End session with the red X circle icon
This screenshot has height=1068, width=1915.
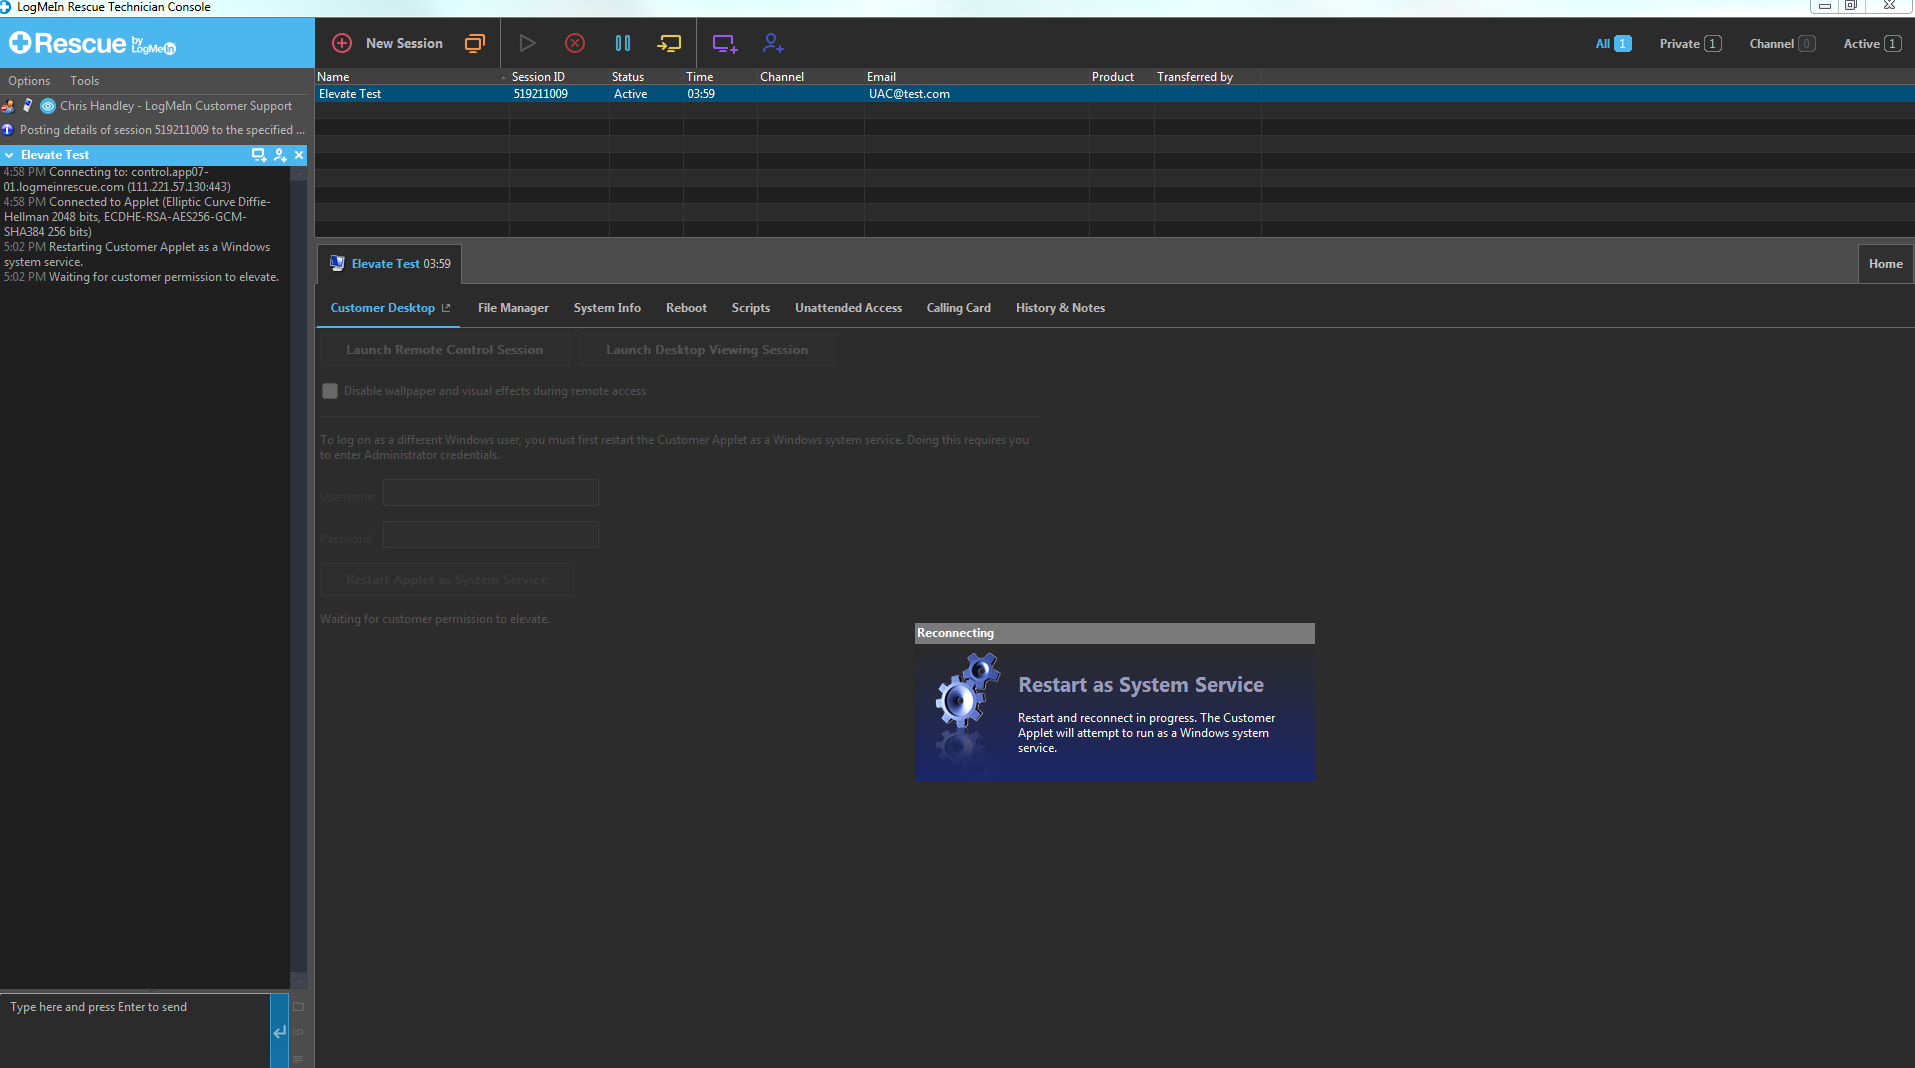coord(575,43)
